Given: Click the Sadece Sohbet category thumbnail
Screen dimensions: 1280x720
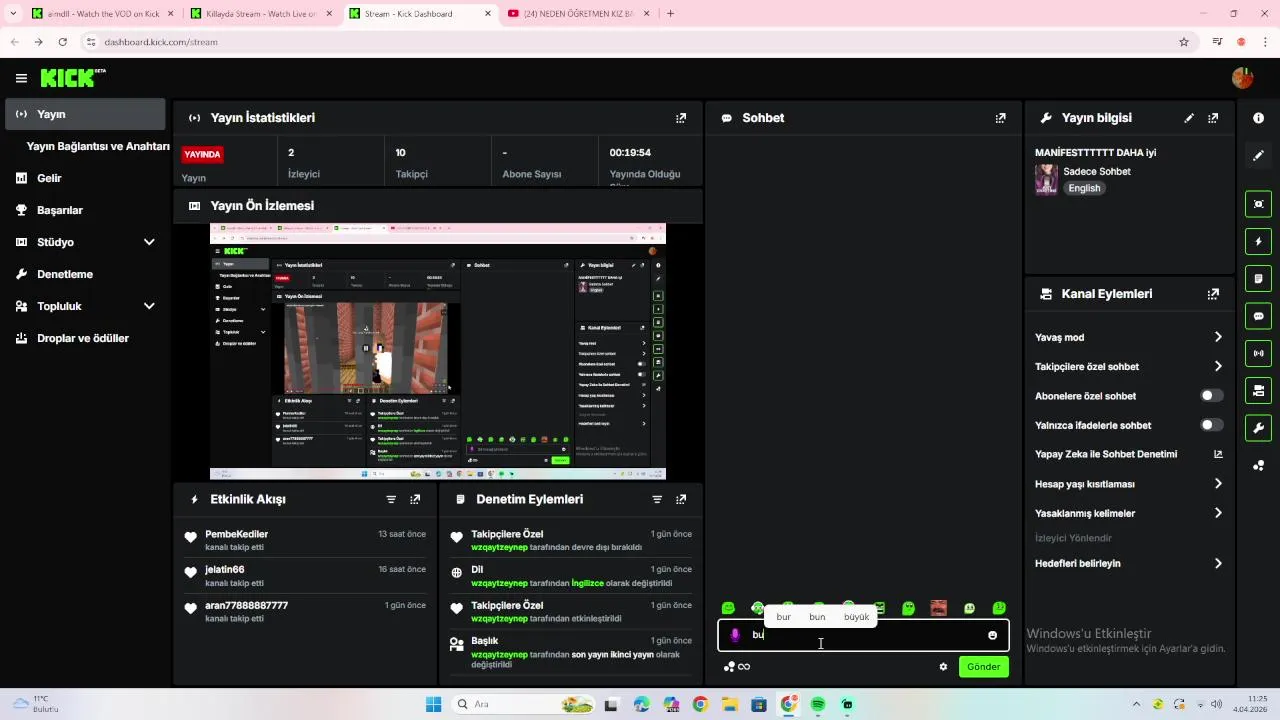Looking at the screenshot, I should (x=1046, y=179).
